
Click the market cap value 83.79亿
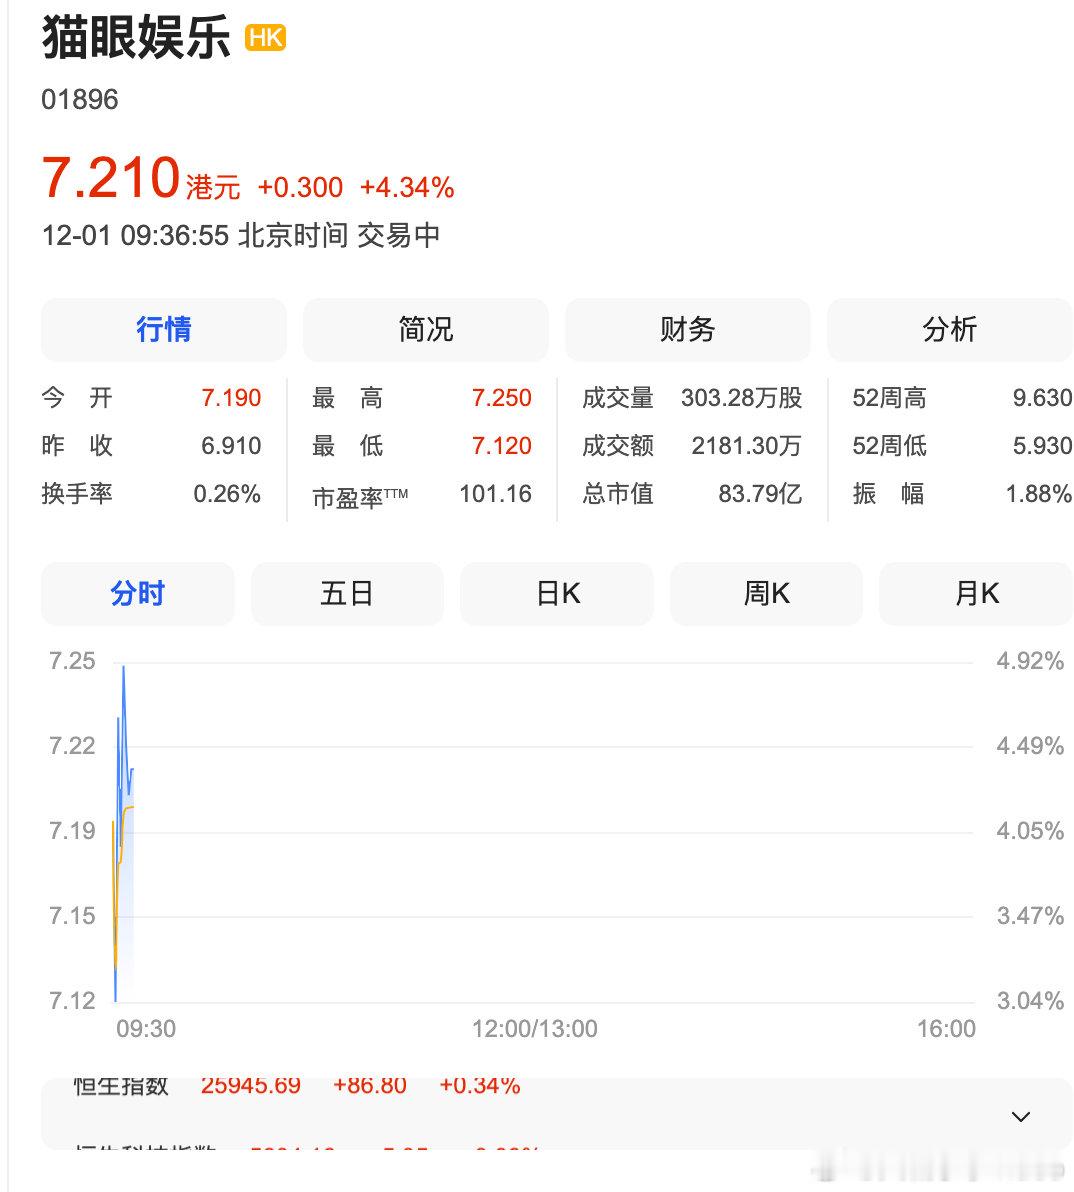[x=760, y=494]
